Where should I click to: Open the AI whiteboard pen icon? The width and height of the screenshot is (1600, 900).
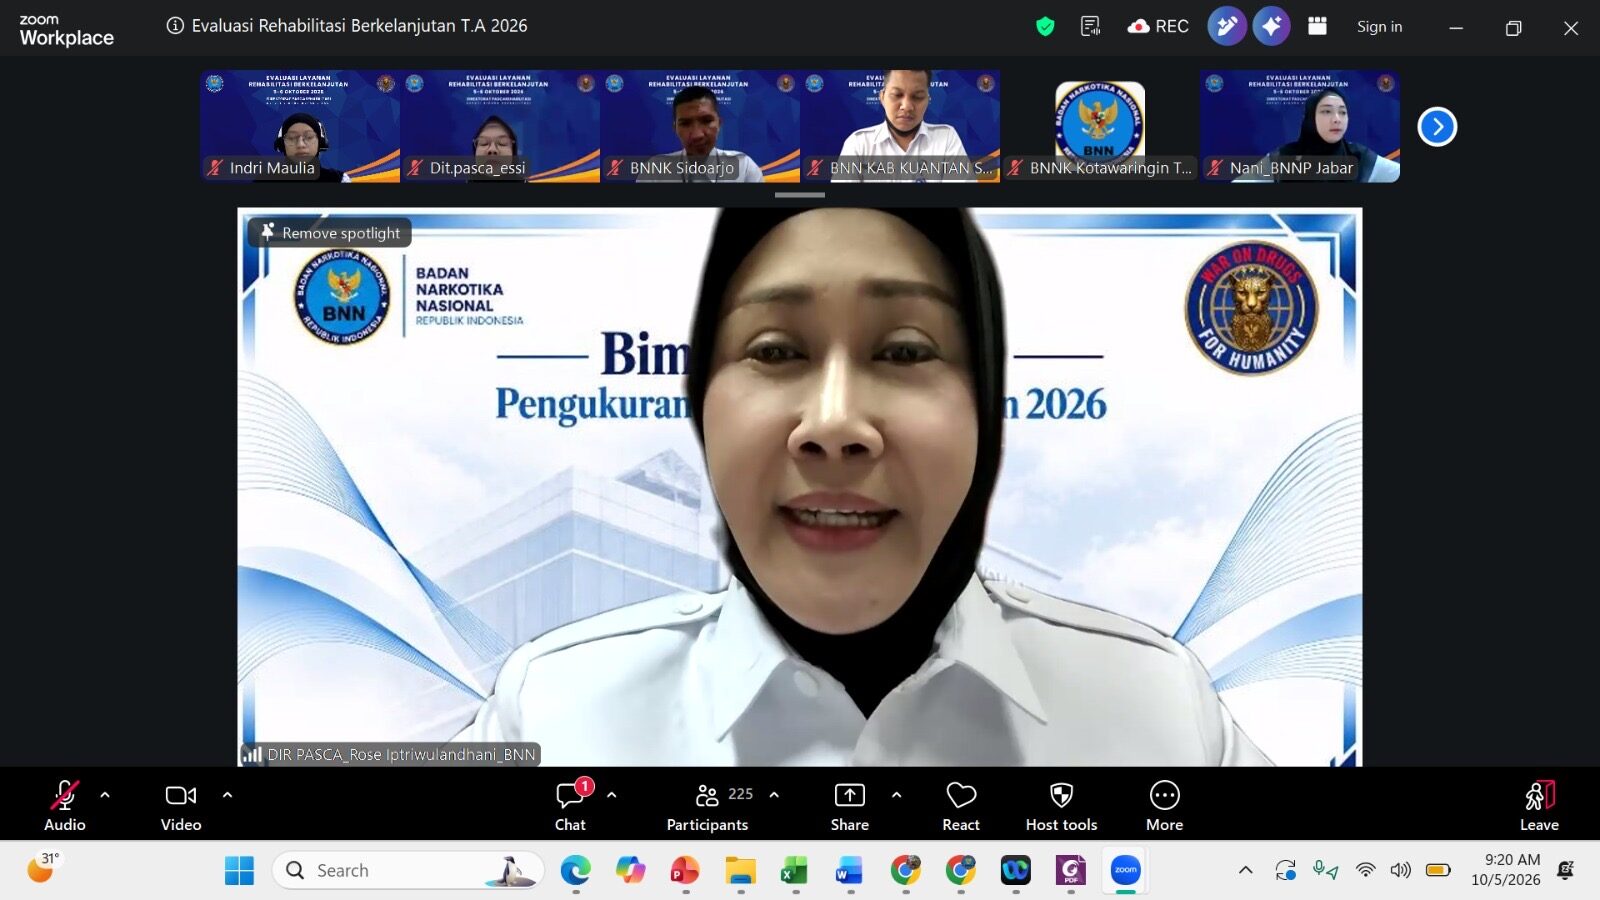coord(1227,26)
